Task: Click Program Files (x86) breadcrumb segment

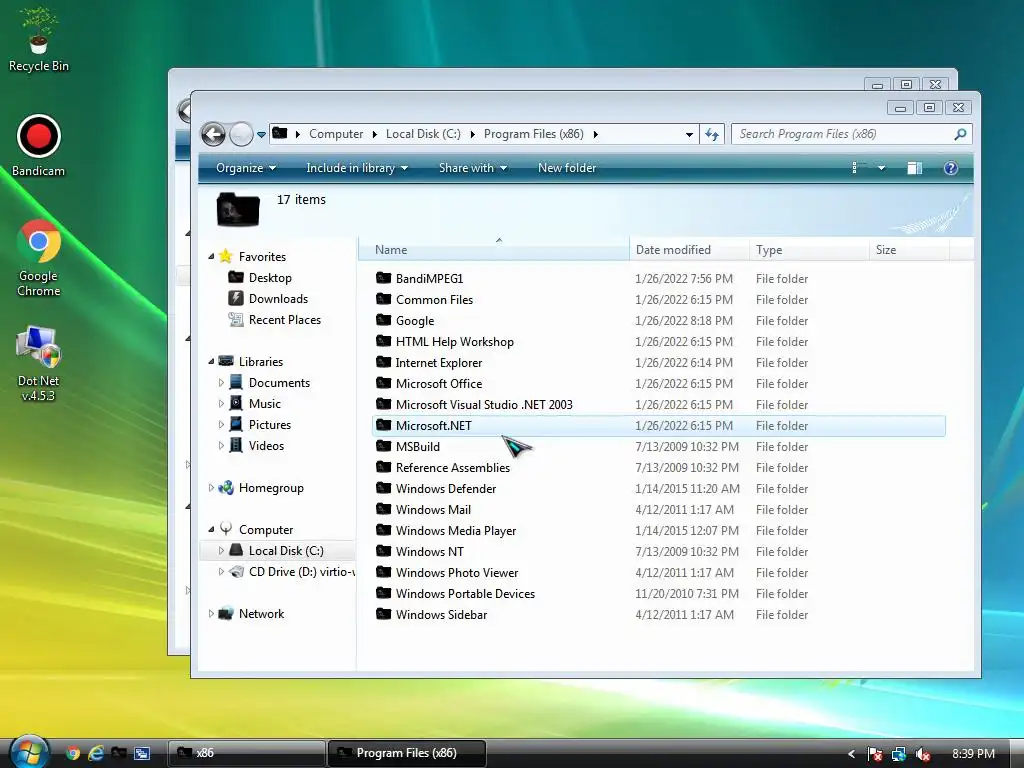Action: tap(534, 134)
